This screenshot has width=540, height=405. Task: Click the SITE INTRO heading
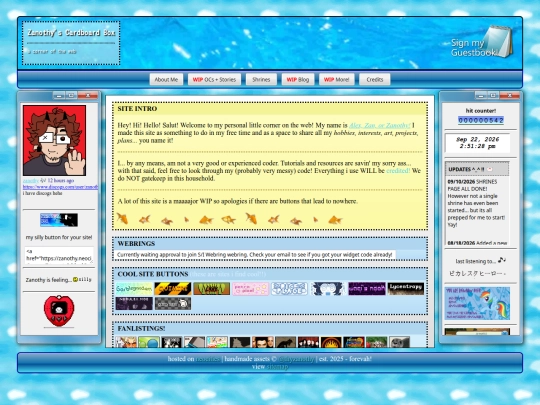coord(137,109)
